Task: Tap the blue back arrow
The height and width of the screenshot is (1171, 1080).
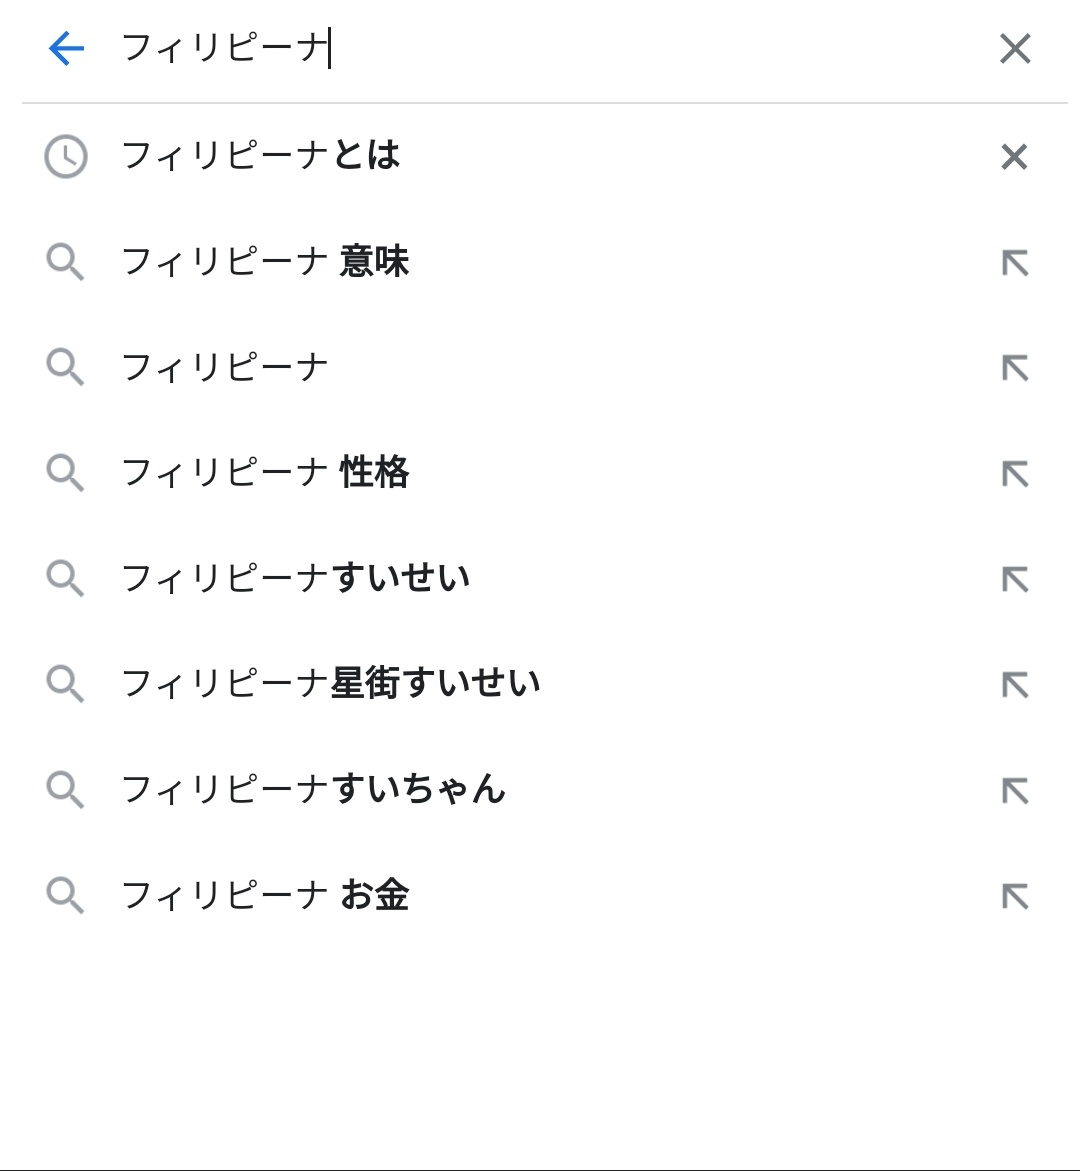Action: (66, 48)
